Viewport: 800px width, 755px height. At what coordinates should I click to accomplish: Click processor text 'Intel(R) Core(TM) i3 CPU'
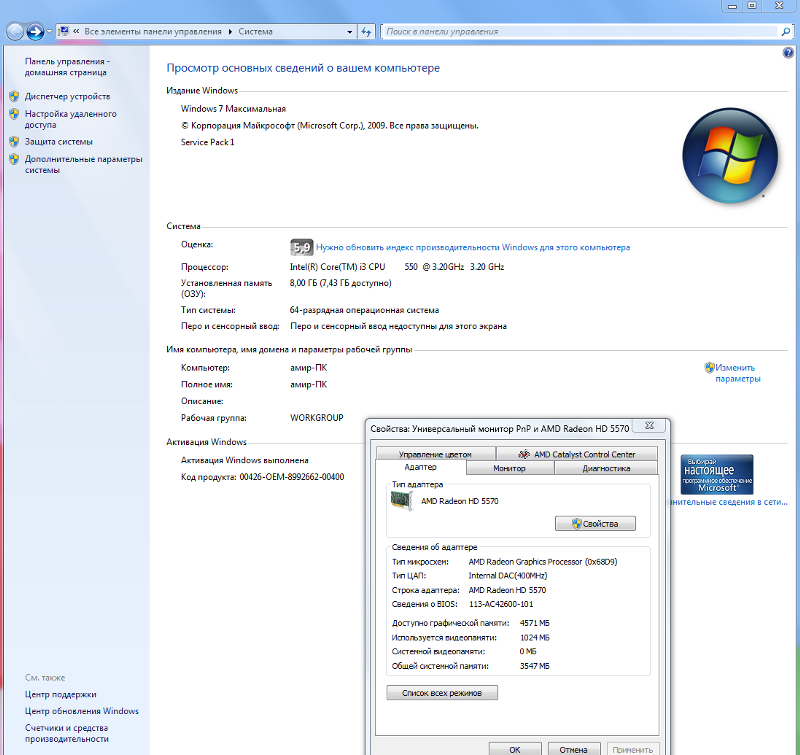coord(337,267)
